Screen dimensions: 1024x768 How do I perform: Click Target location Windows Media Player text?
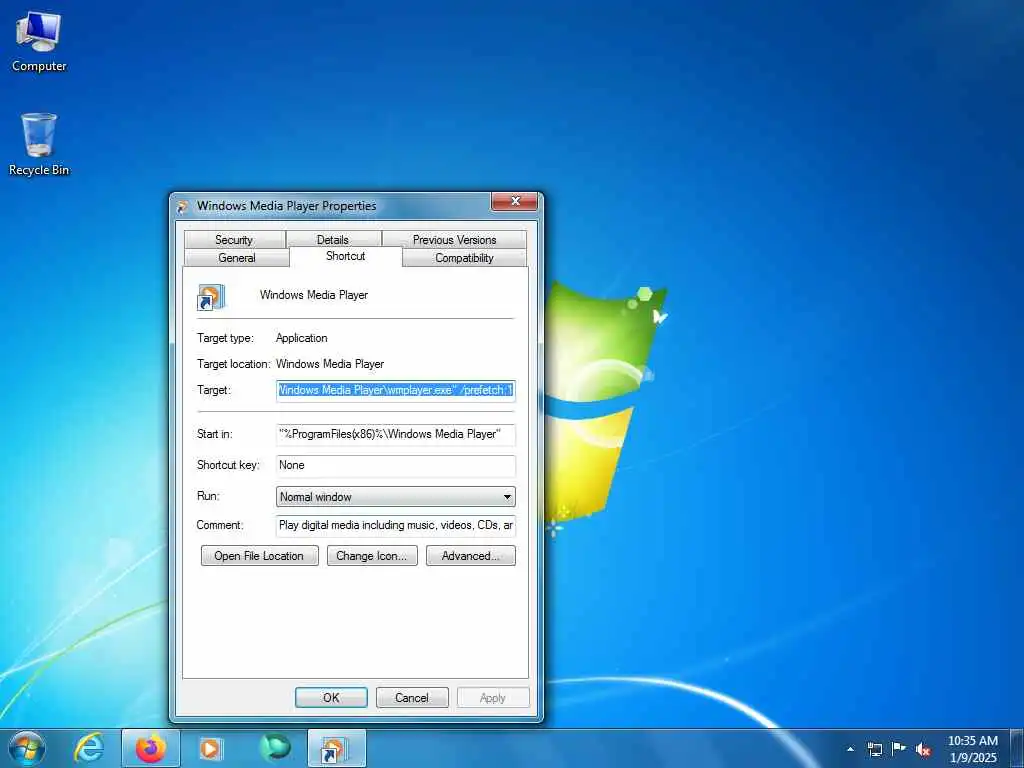pos(330,364)
